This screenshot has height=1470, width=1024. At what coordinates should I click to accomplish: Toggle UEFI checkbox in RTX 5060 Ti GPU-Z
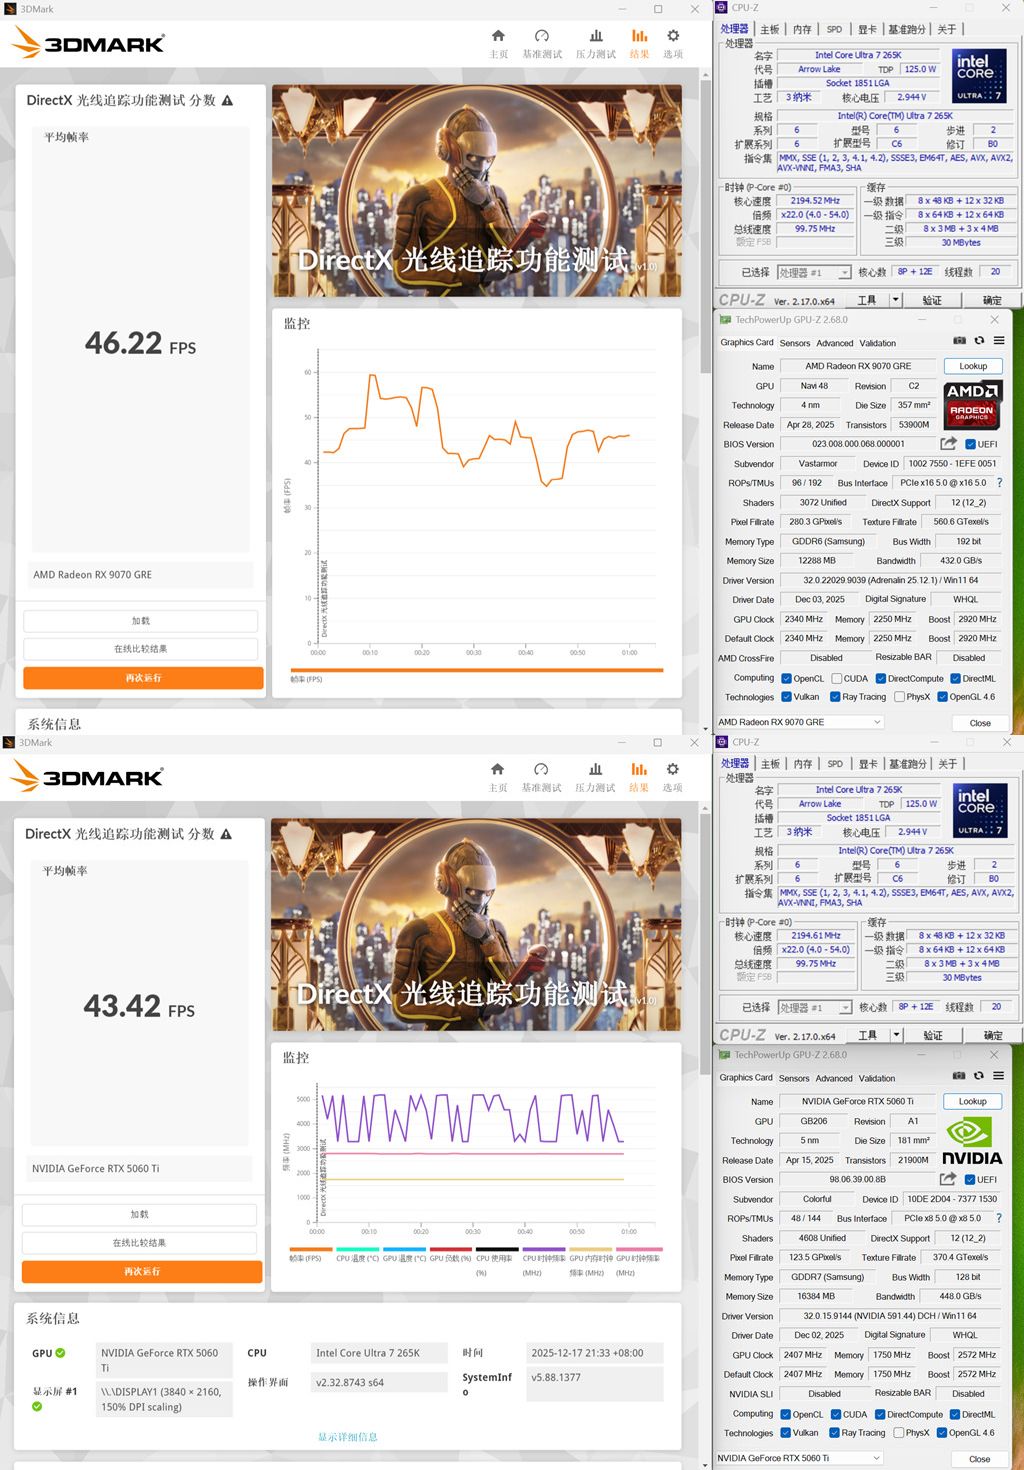click(969, 1179)
